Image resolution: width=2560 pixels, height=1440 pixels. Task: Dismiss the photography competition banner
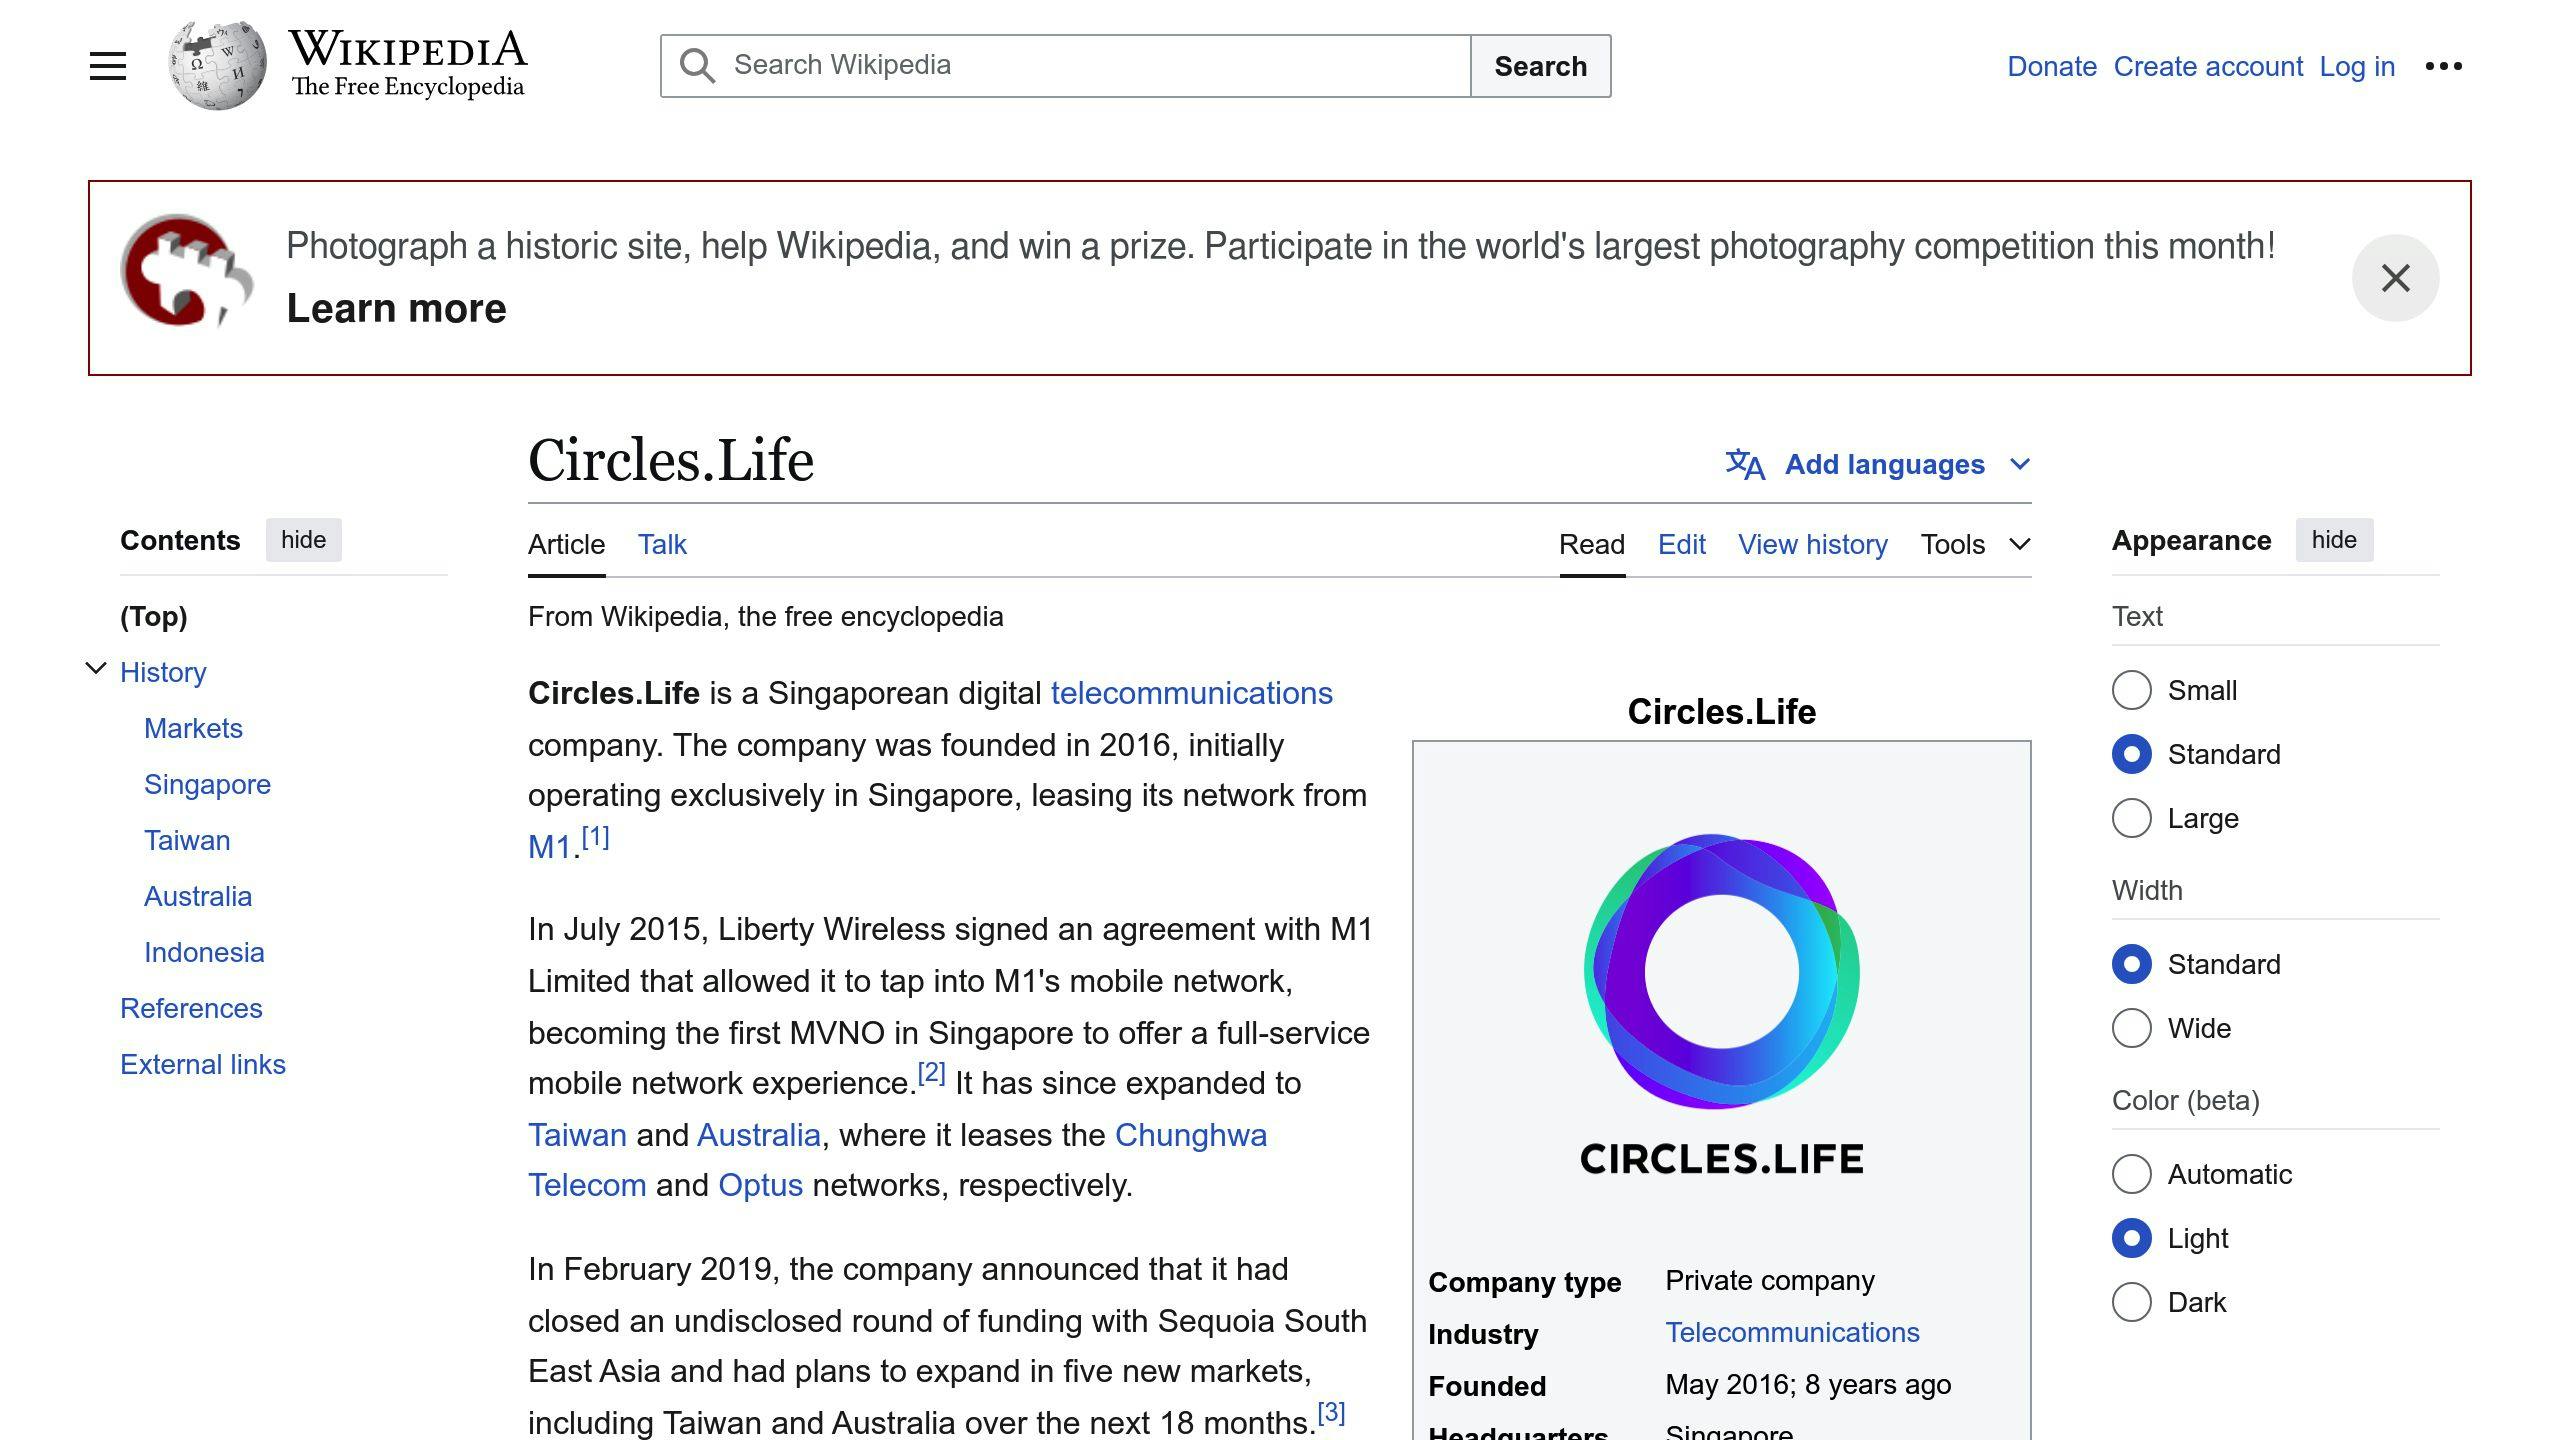pos(2395,278)
